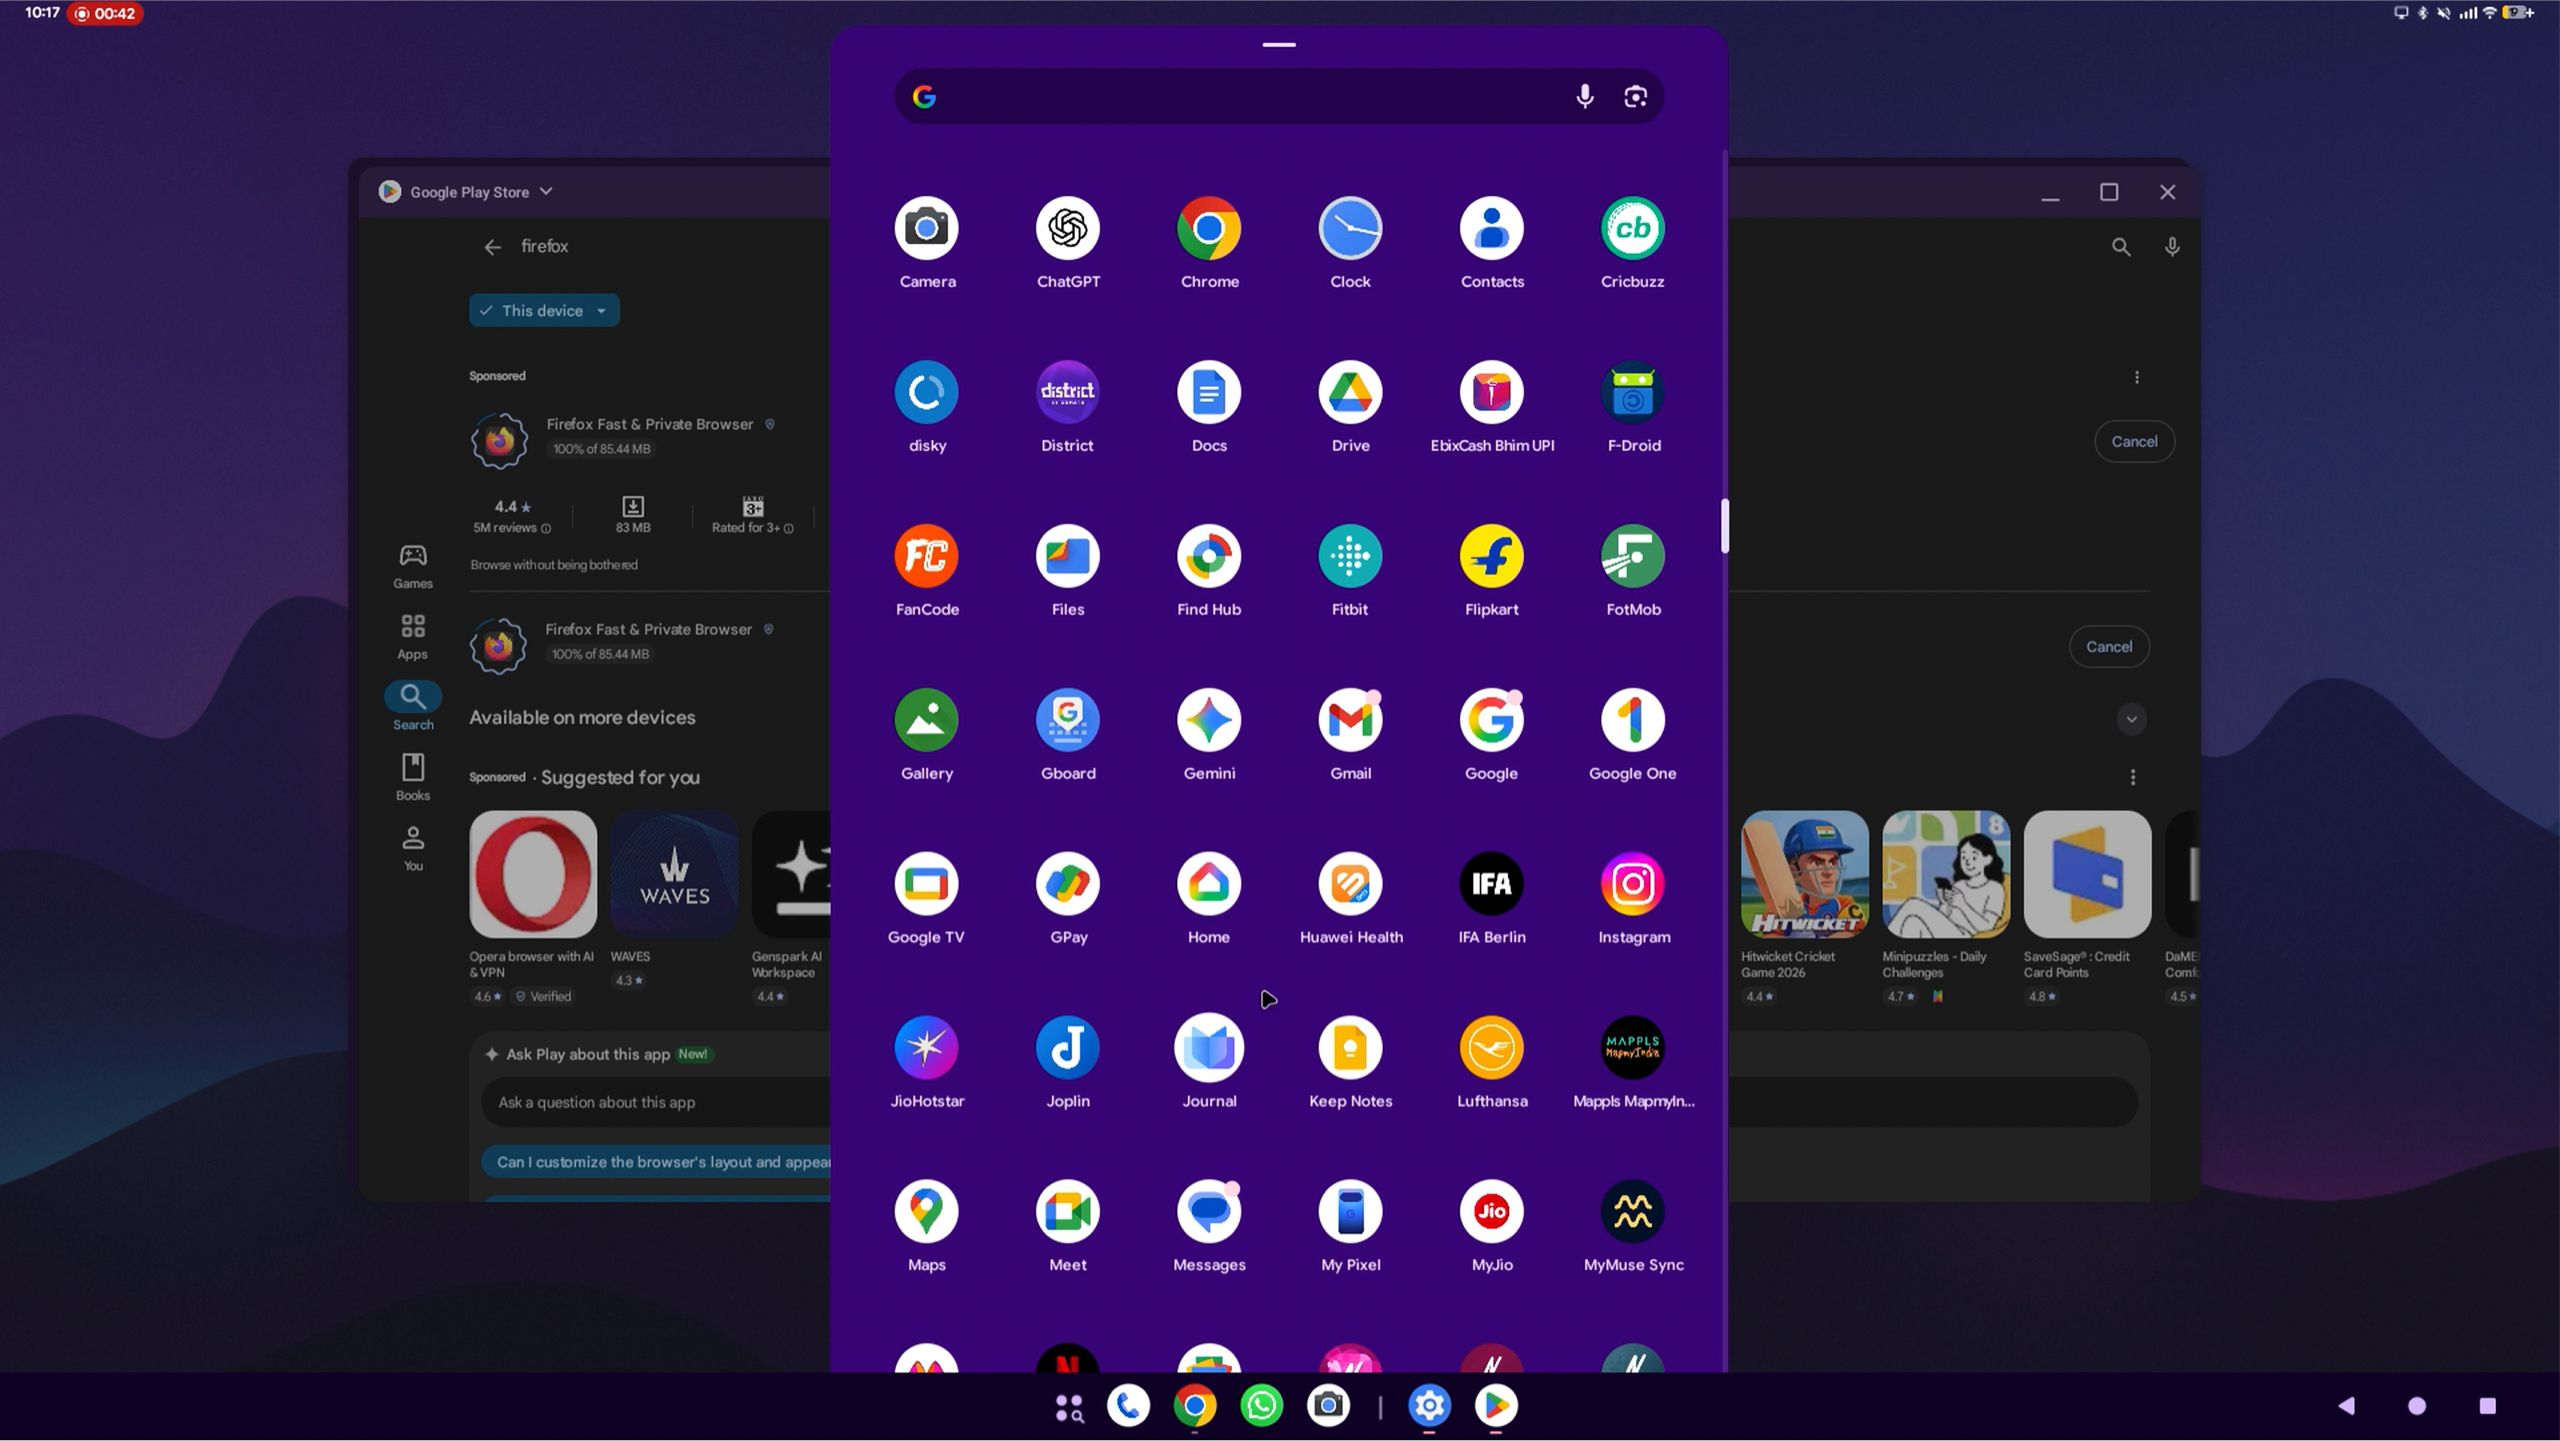
Task: Open the Fitbit app
Action: pos(1350,557)
